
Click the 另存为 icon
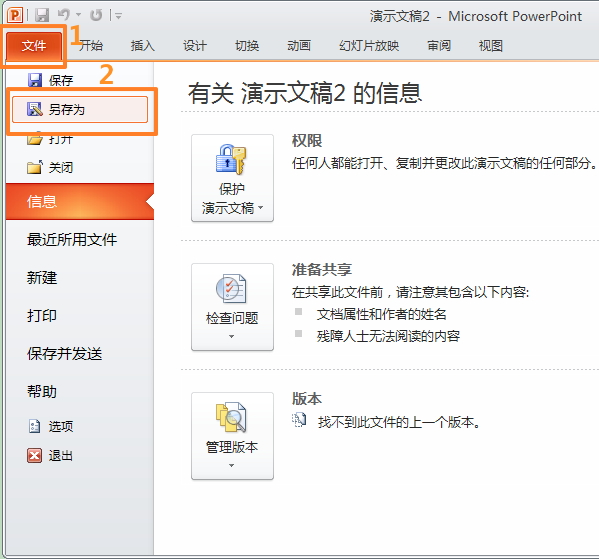pyautogui.click(x=35, y=109)
